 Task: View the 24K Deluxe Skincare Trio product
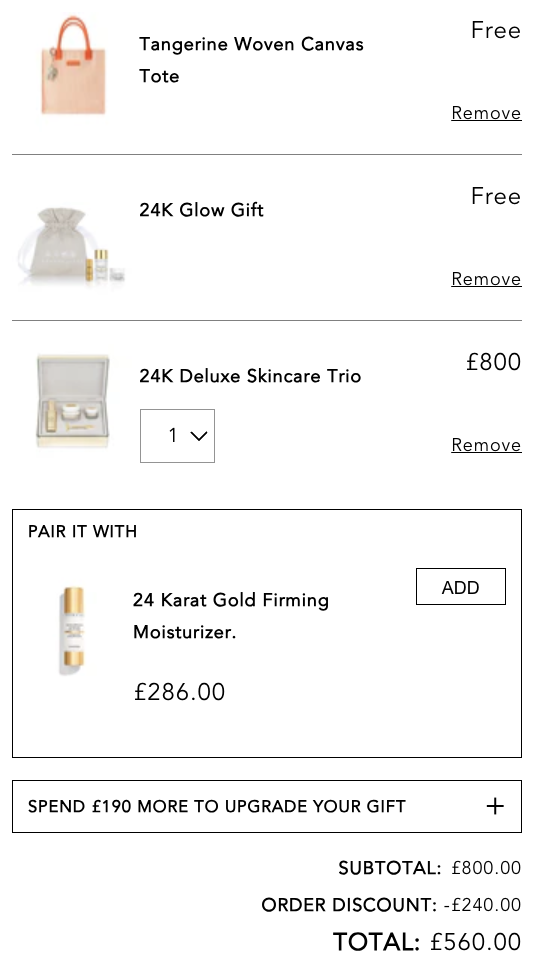[250, 376]
